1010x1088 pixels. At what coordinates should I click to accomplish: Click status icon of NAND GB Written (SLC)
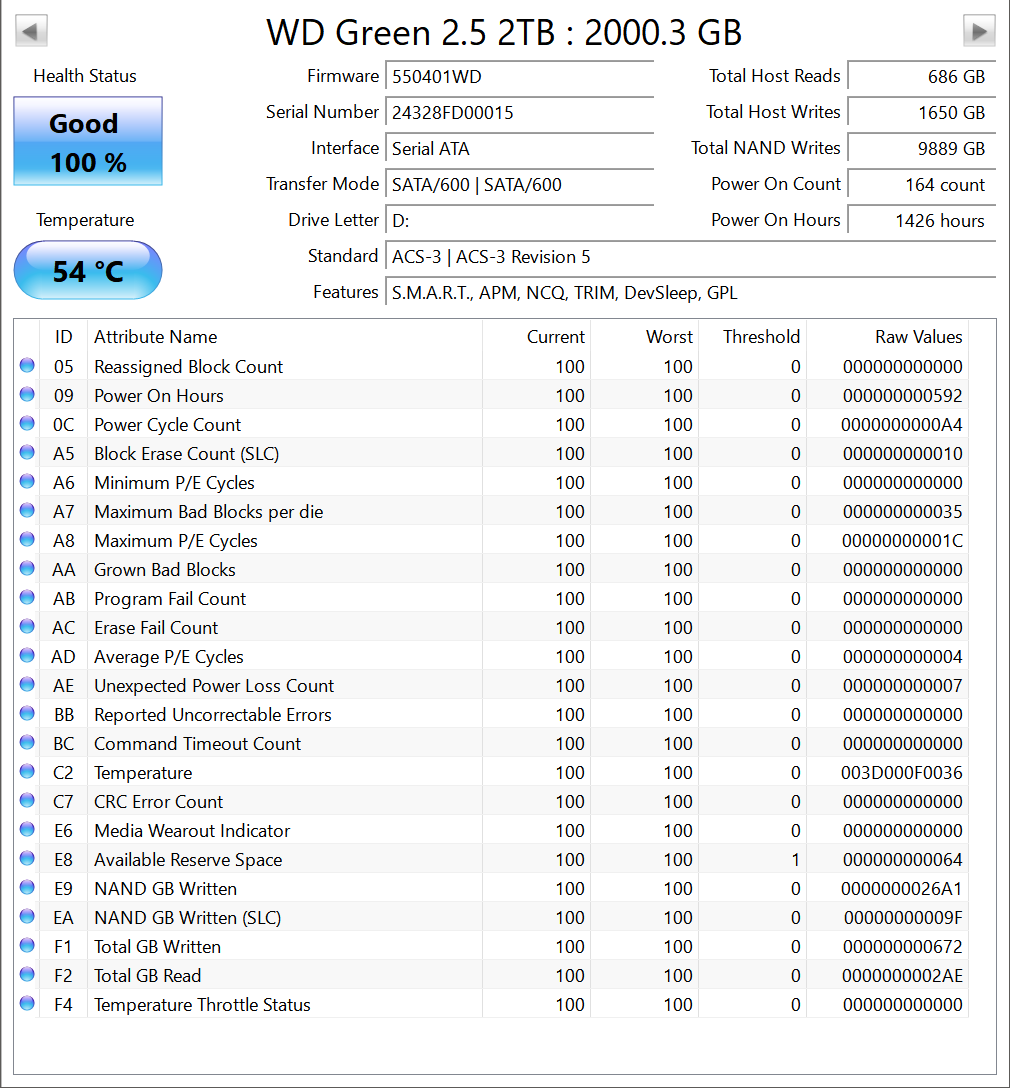coord(27,916)
